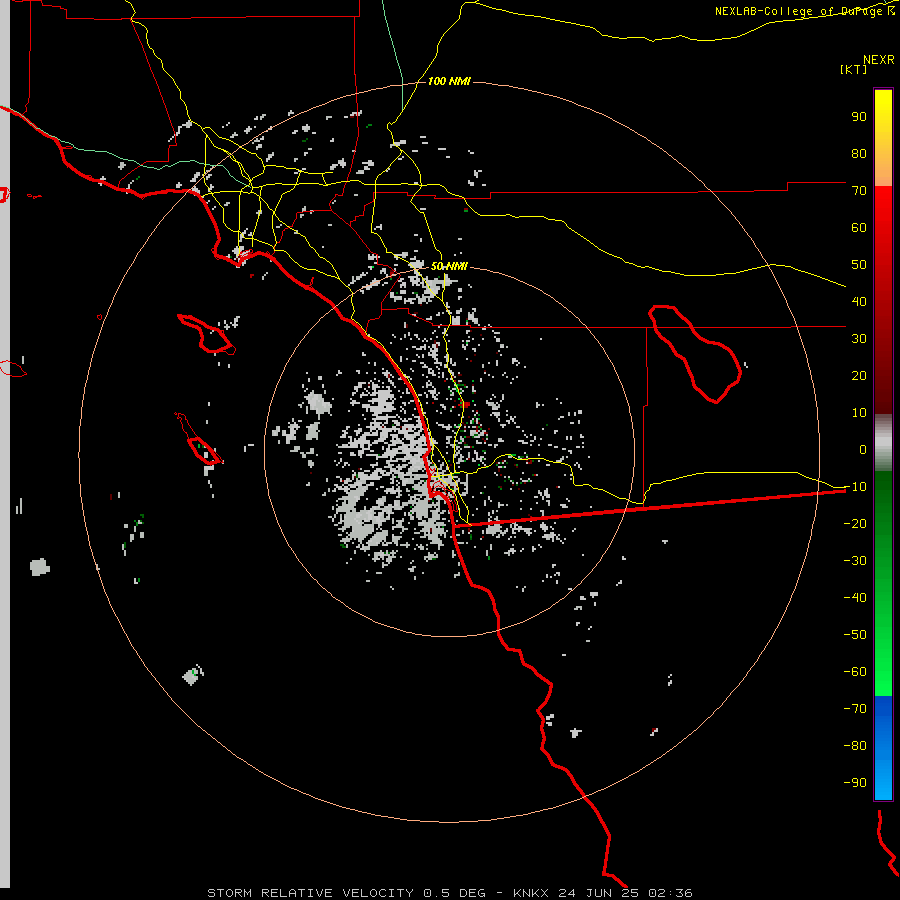Click the -90 scale value
The height and width of the screenshot is (900, 900).
pyautogui.click(x=855, y=782)
